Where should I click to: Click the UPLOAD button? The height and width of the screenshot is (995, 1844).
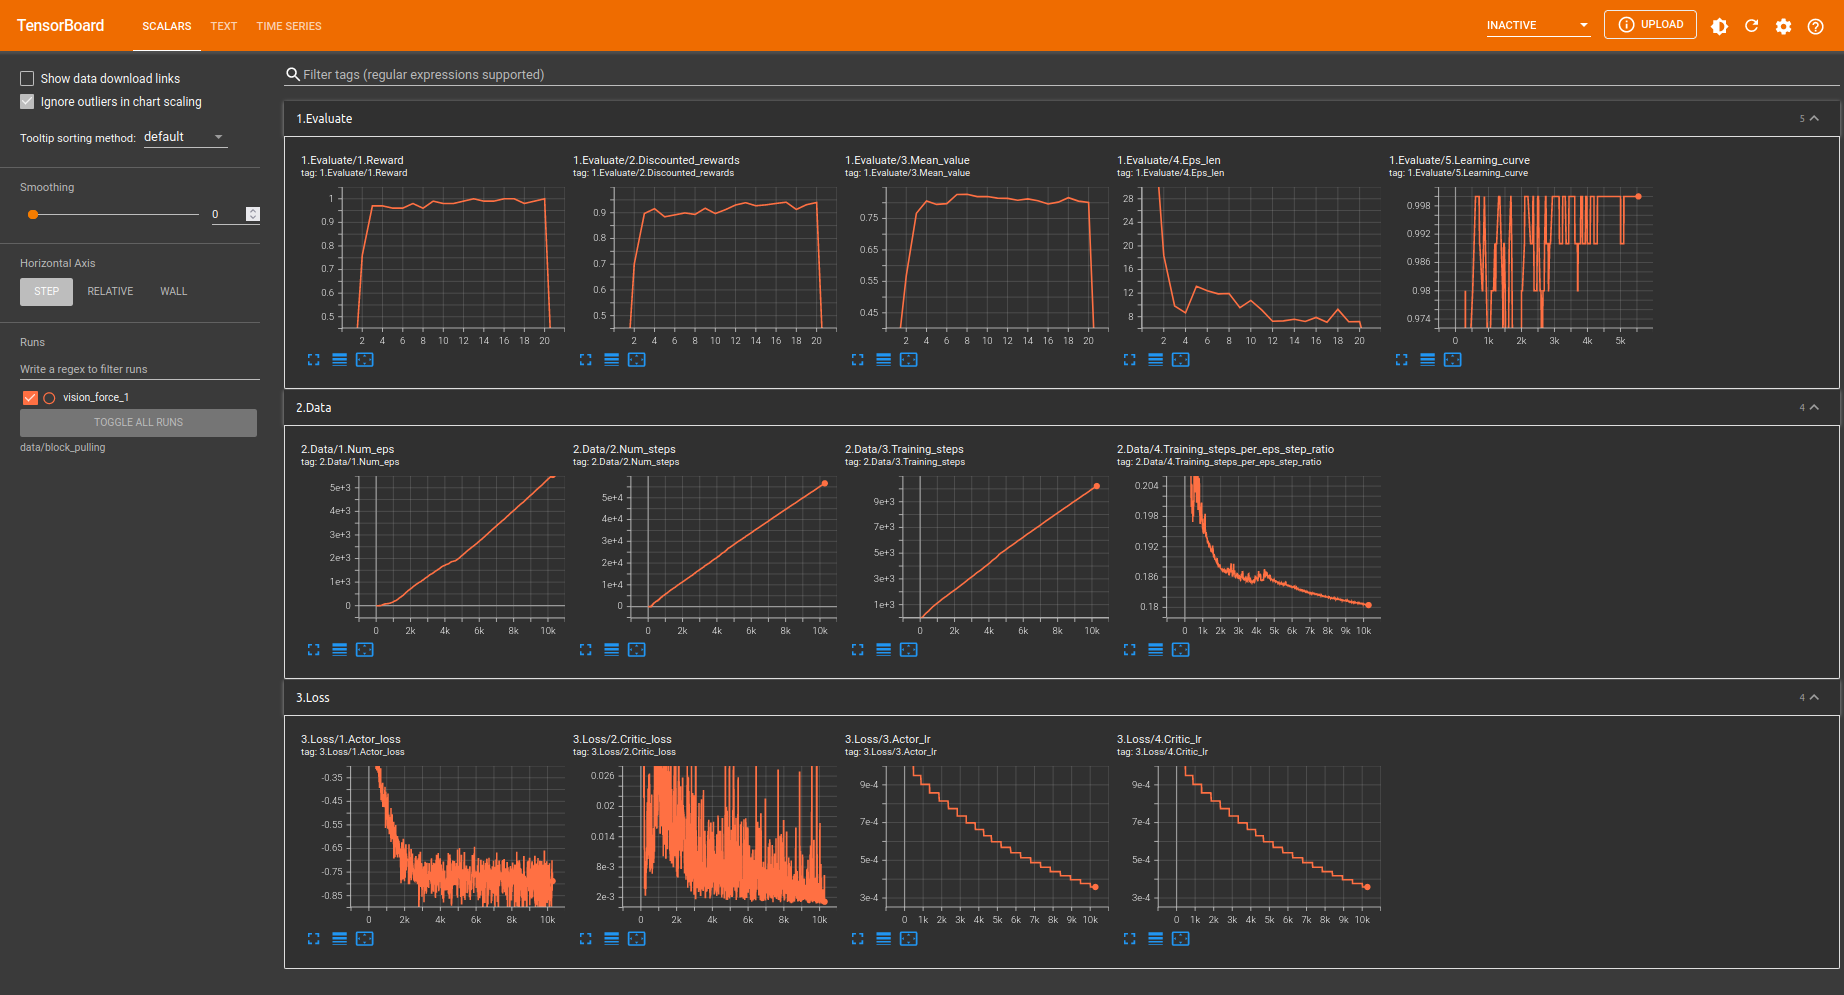[x=1650, y=24]
